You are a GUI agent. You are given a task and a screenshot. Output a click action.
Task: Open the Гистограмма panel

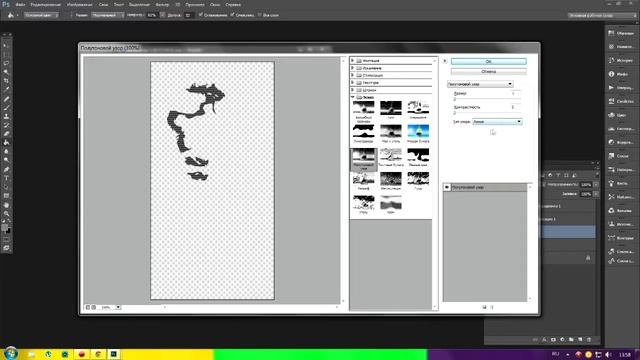click(x=621, y=129)
